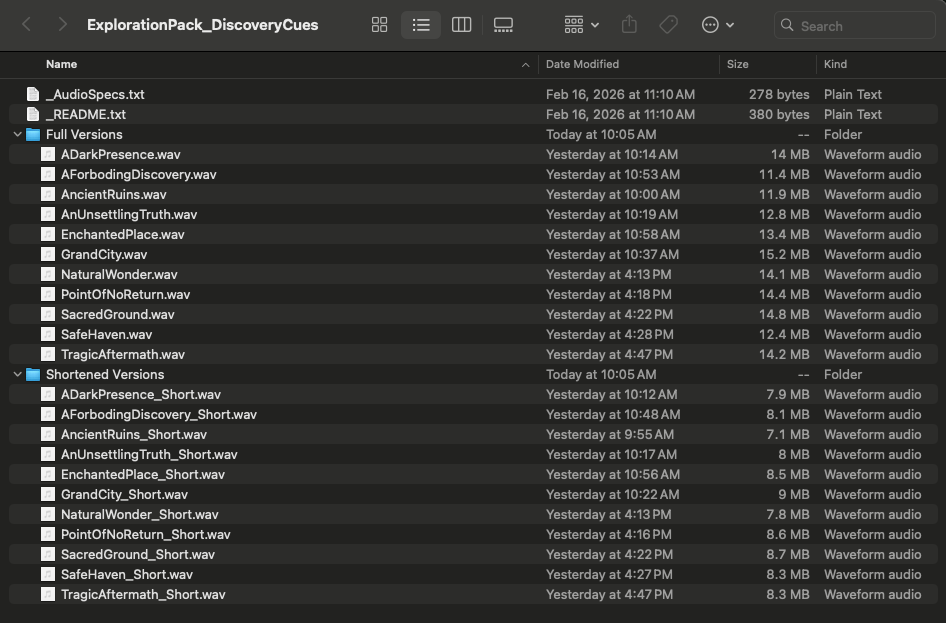The image size is (946, 623).
Task: Sort by the Name column header
Action: 62,64
